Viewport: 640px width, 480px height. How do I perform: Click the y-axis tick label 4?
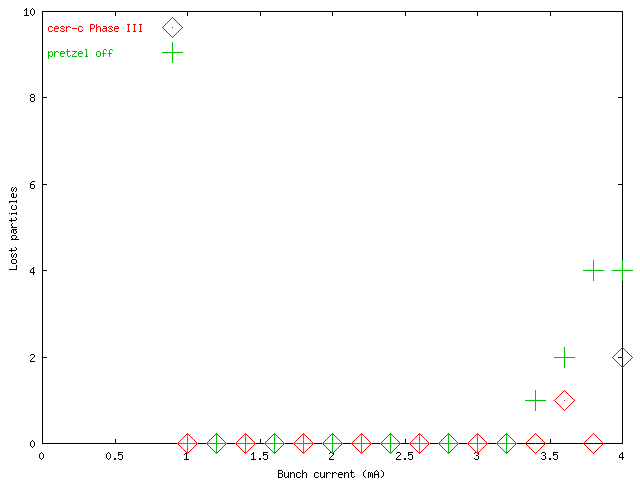tap(32, 271)
